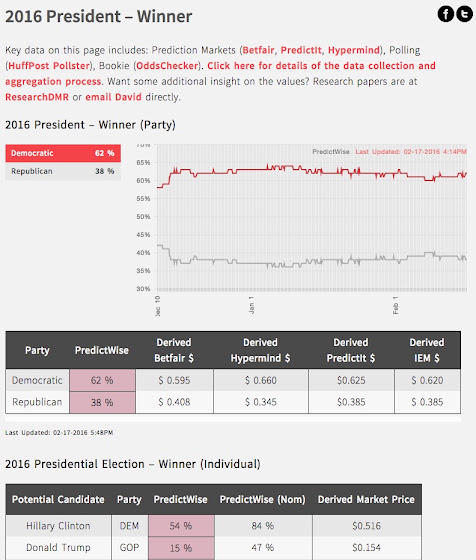Open the OddsChecker bookie link
This screenshot has width=476, height=560.
point(167,66)
